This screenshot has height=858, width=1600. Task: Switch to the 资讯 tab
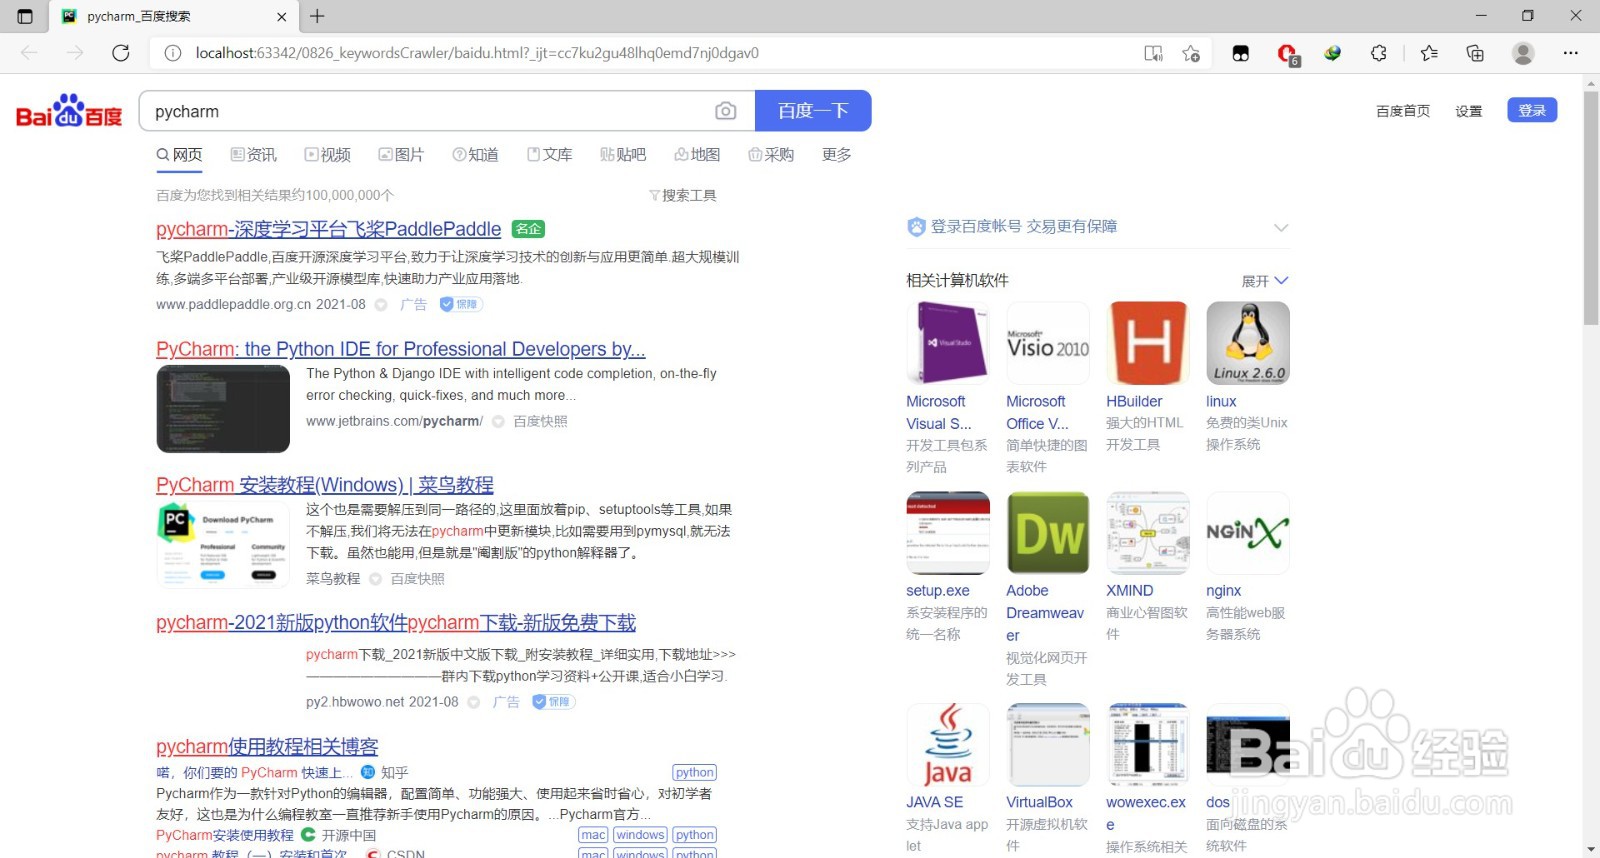pos(254,154)
